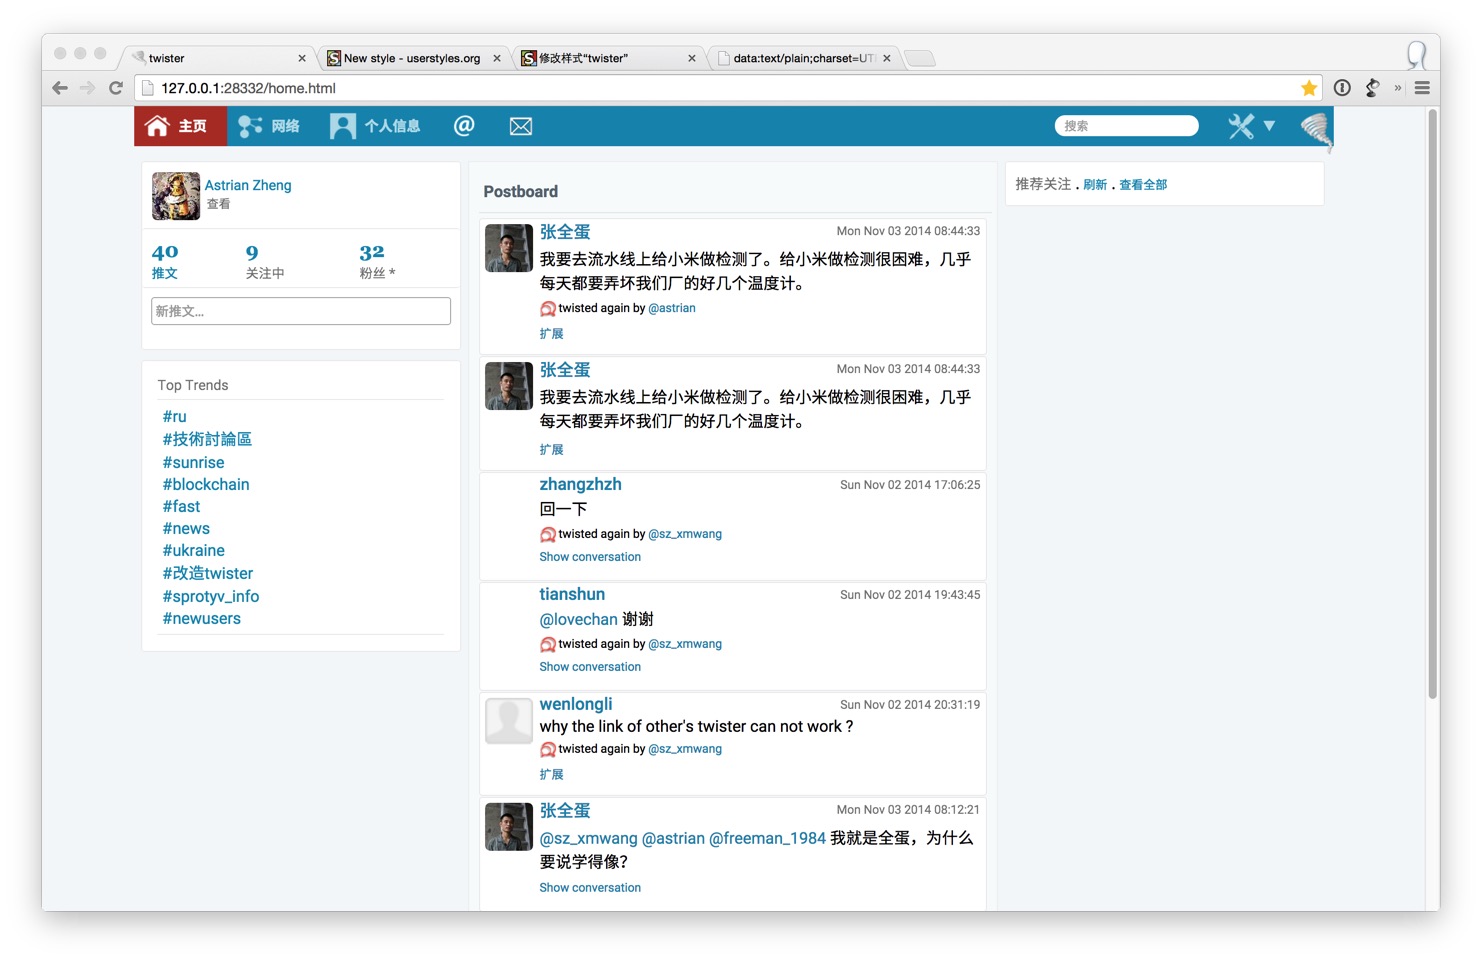Open @freeman_1984 mention link
1482x961 pixels.
point(767,838)
